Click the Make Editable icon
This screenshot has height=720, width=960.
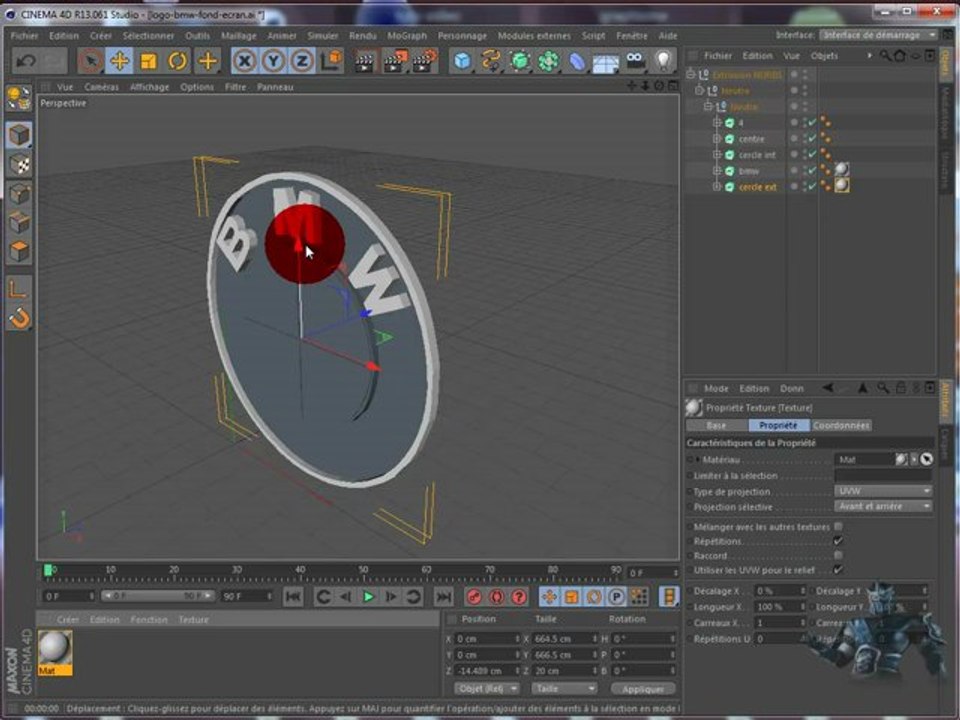[19, 97]
